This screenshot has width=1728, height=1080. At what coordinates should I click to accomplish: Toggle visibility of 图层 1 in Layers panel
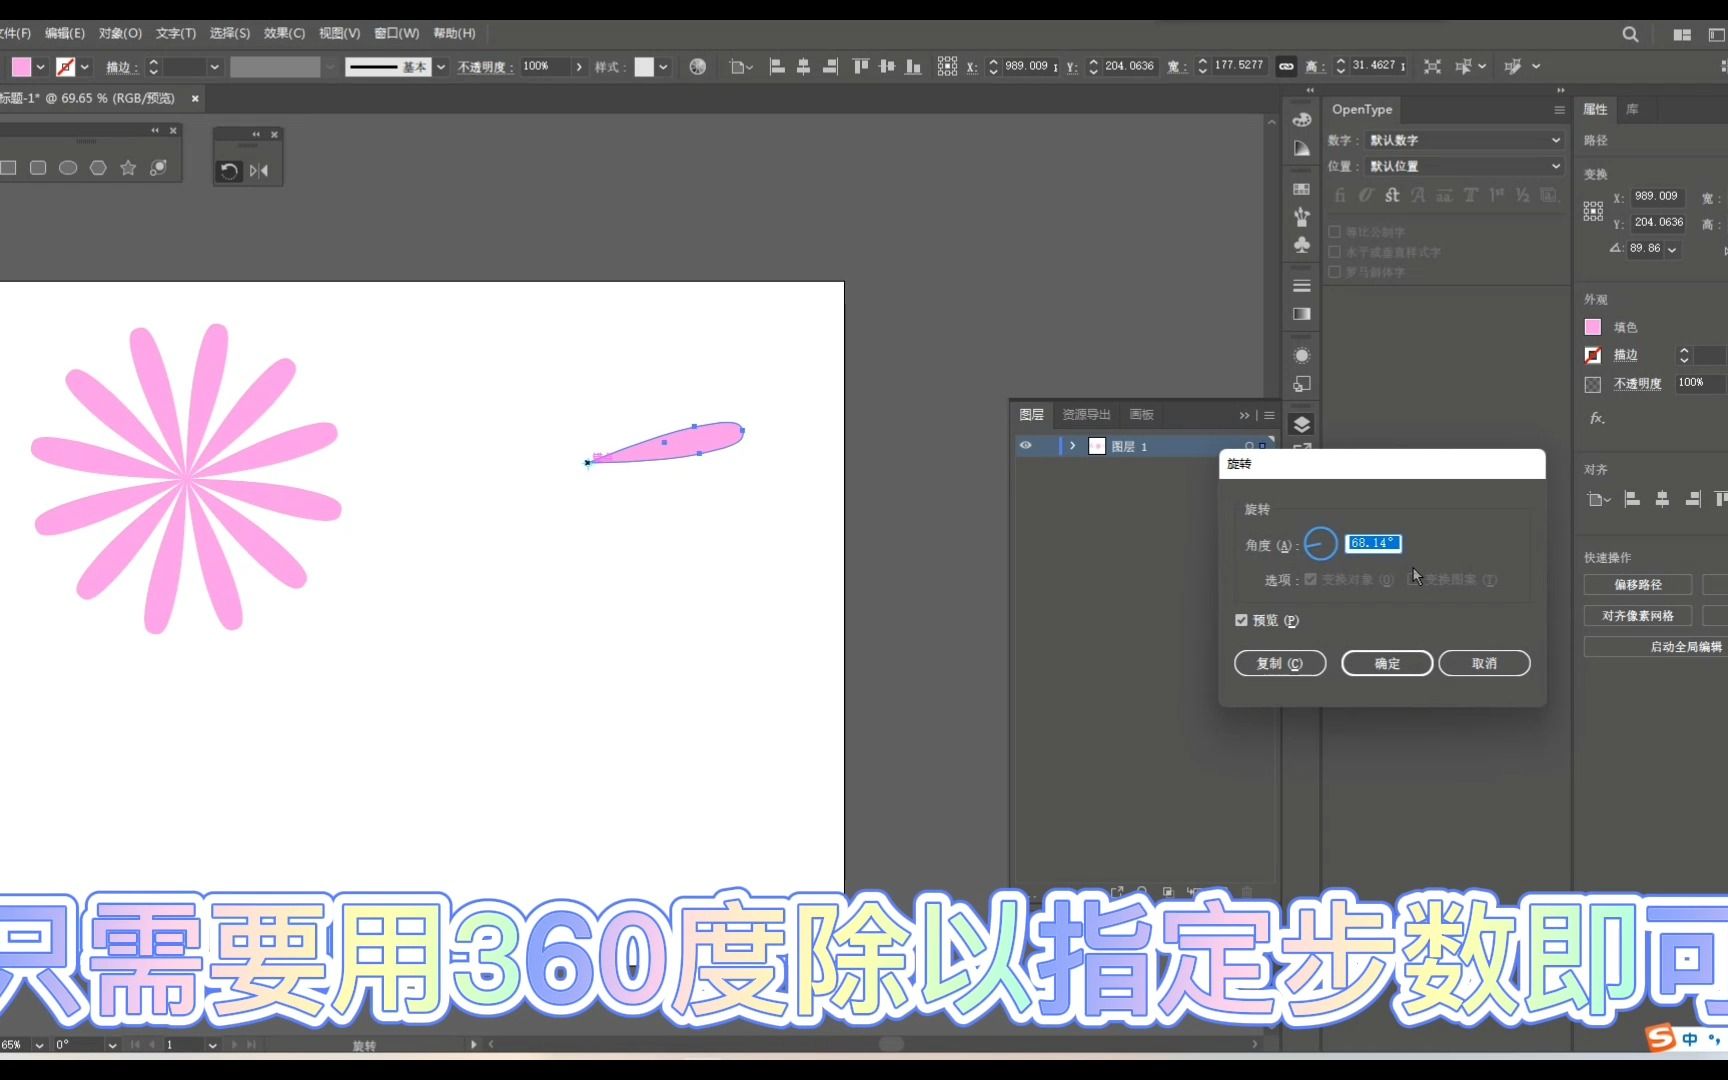[x=1026, y=446]
